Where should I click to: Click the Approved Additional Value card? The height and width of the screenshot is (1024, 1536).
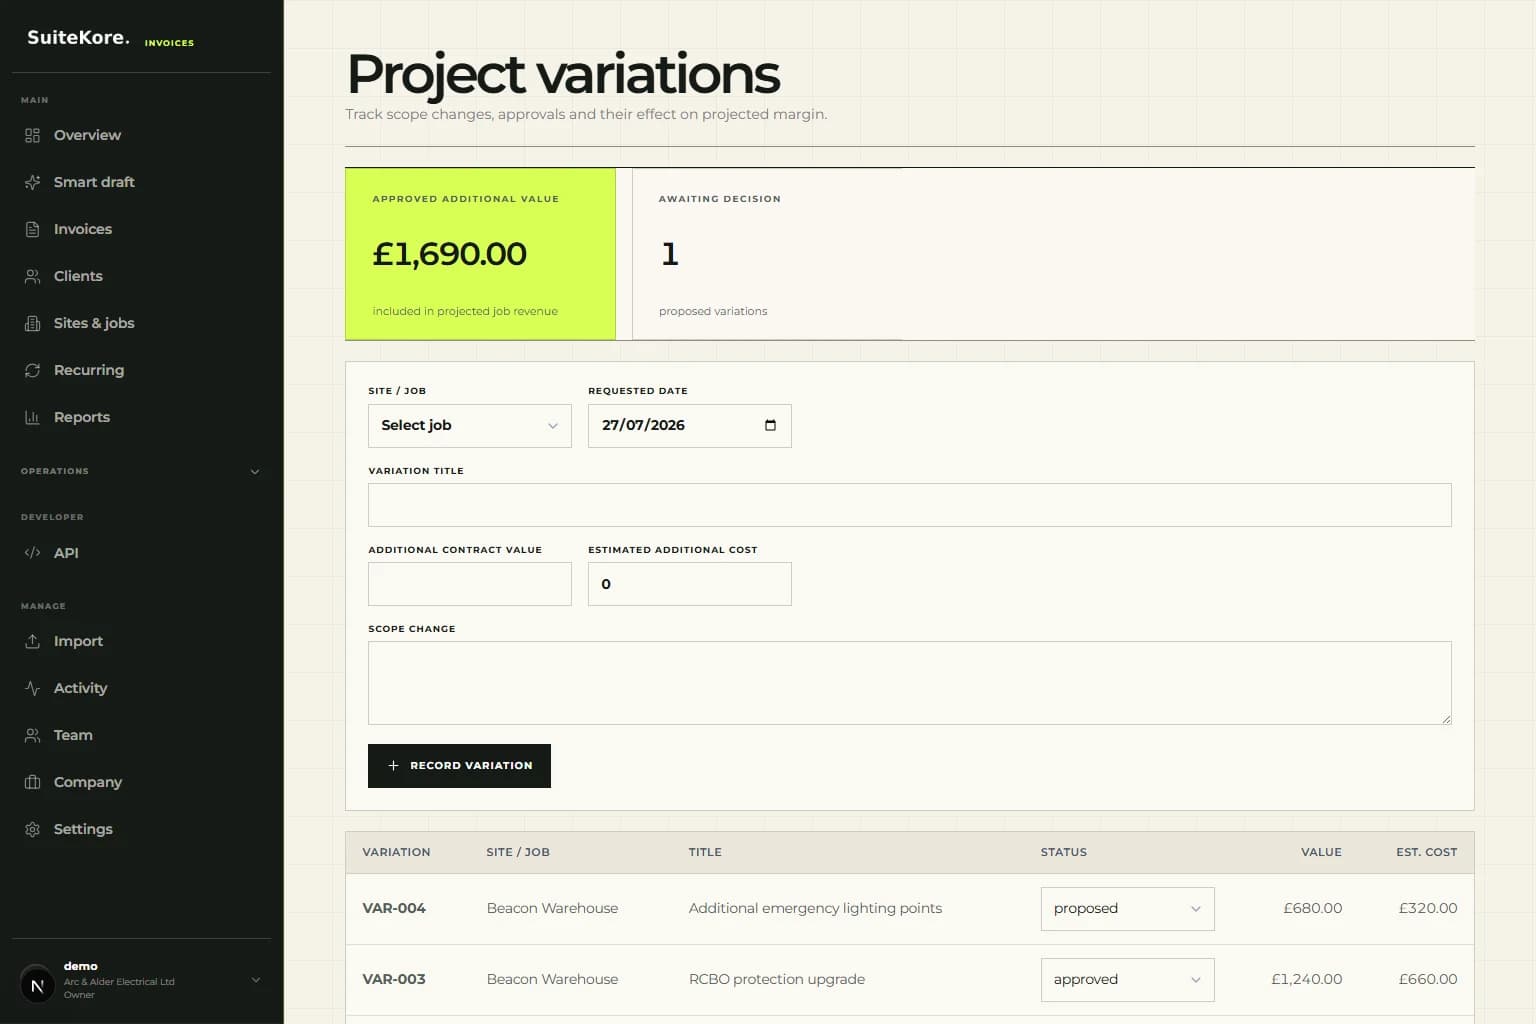(x=480, y=254)
